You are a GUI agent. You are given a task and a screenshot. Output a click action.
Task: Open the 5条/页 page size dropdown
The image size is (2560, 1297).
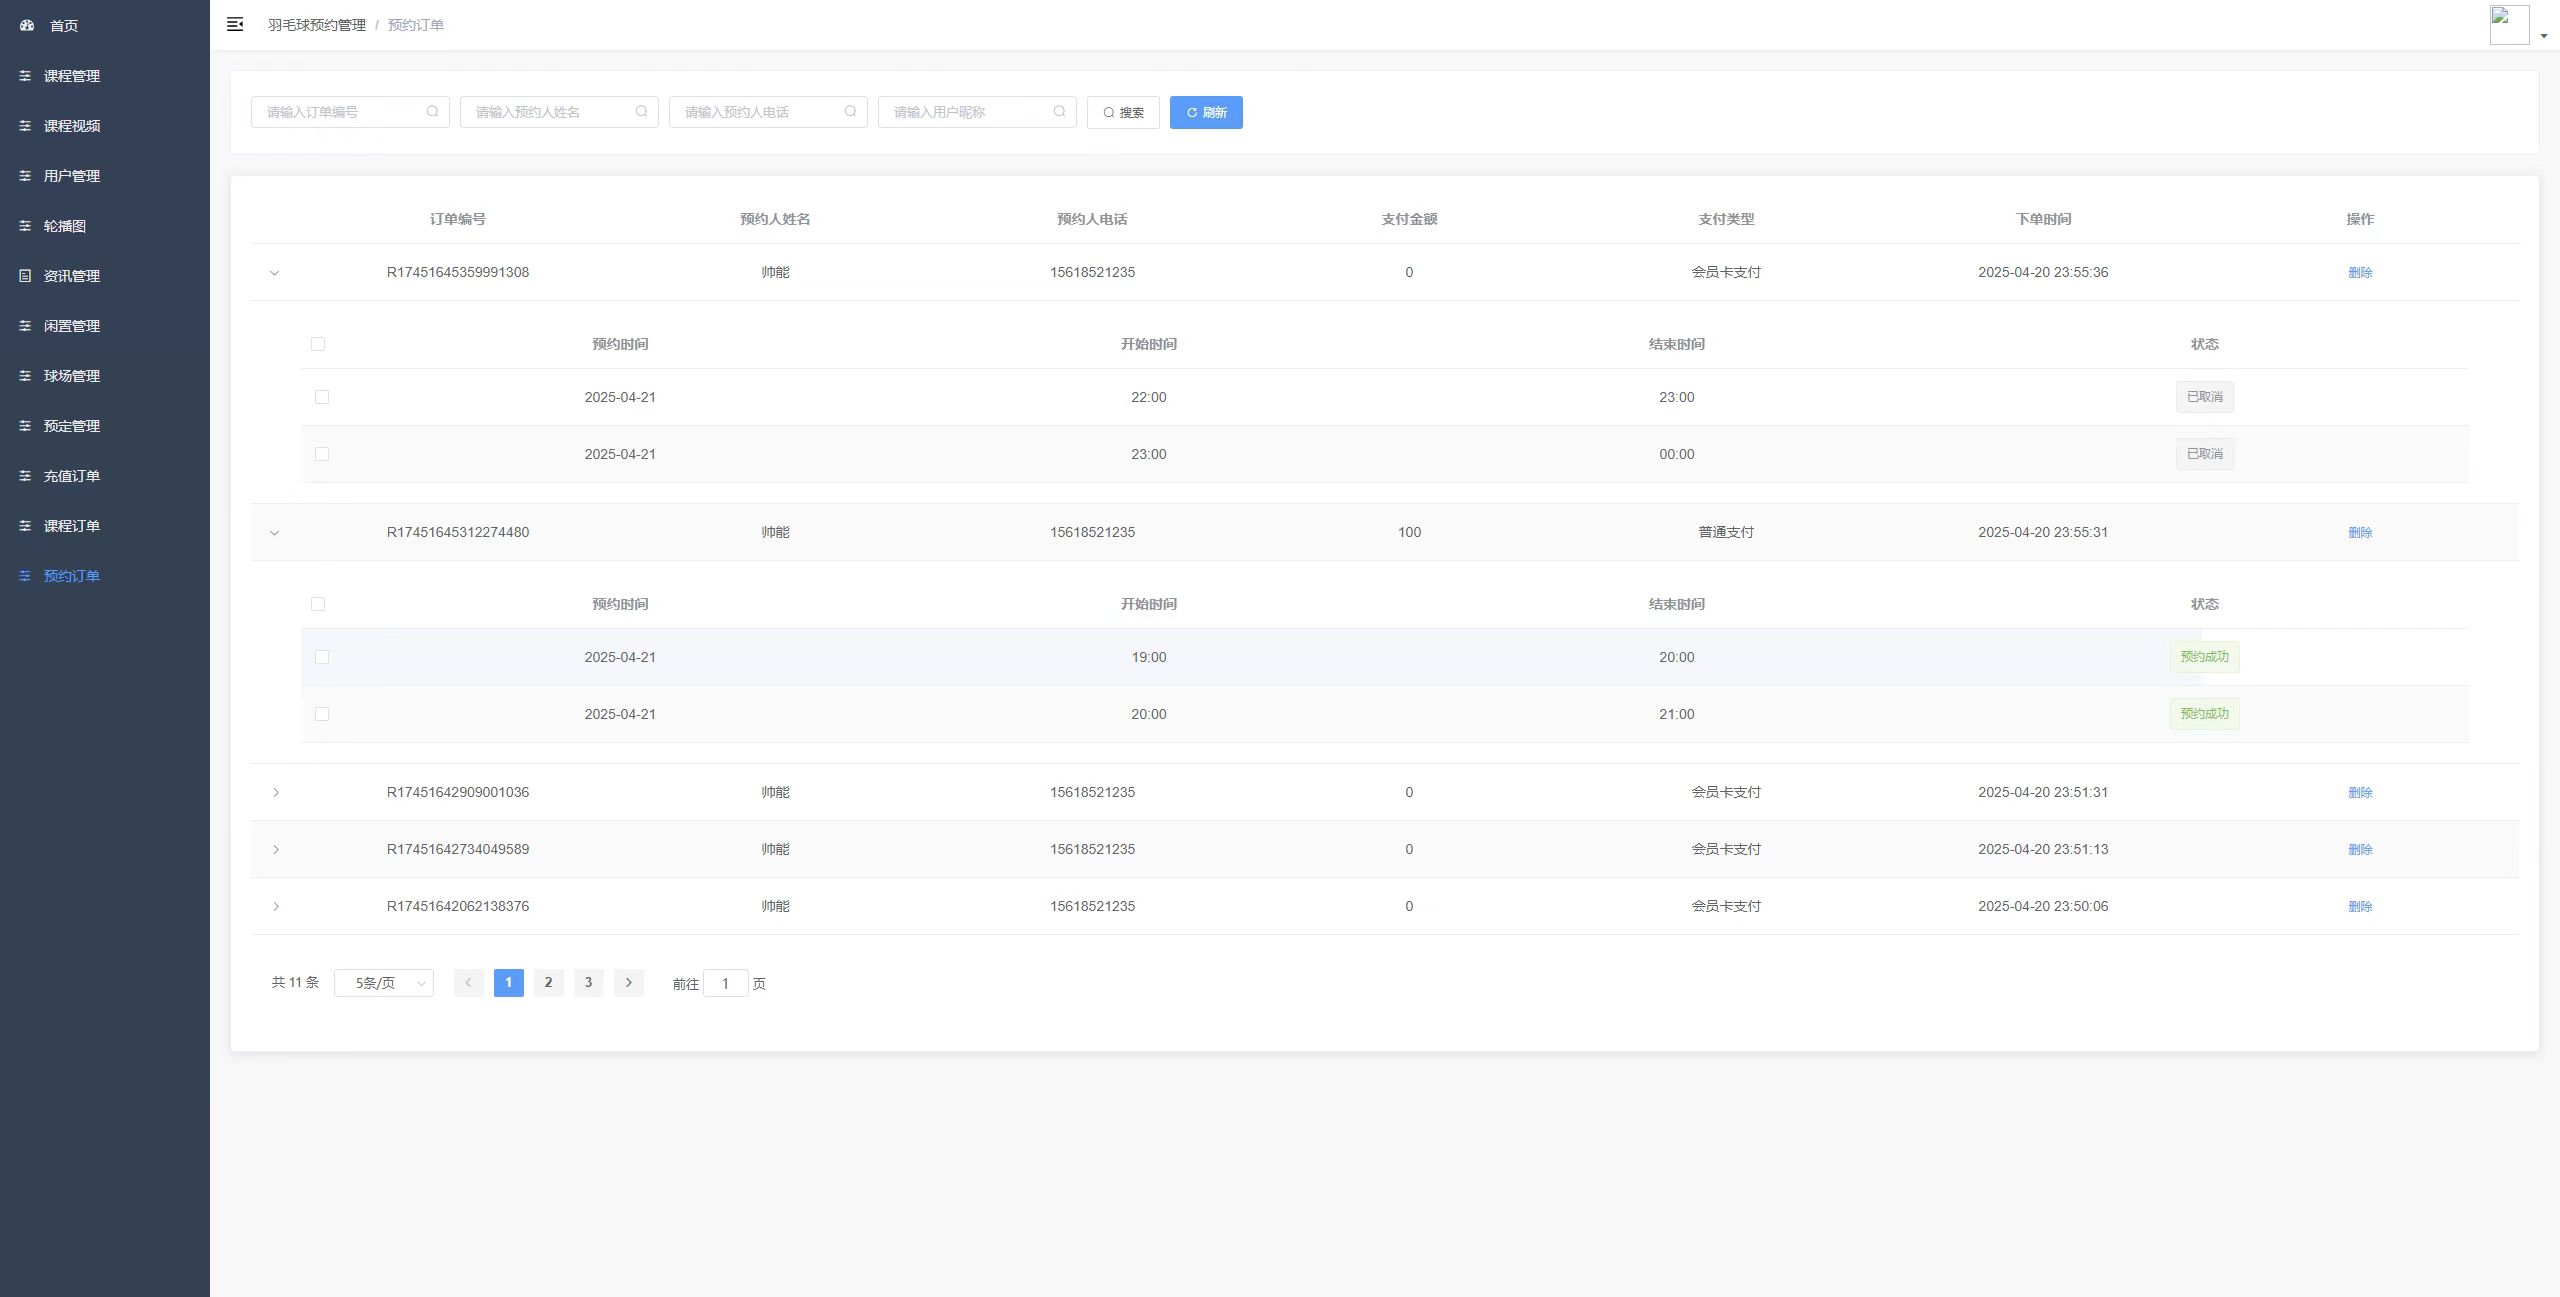(x=384, y=983)
